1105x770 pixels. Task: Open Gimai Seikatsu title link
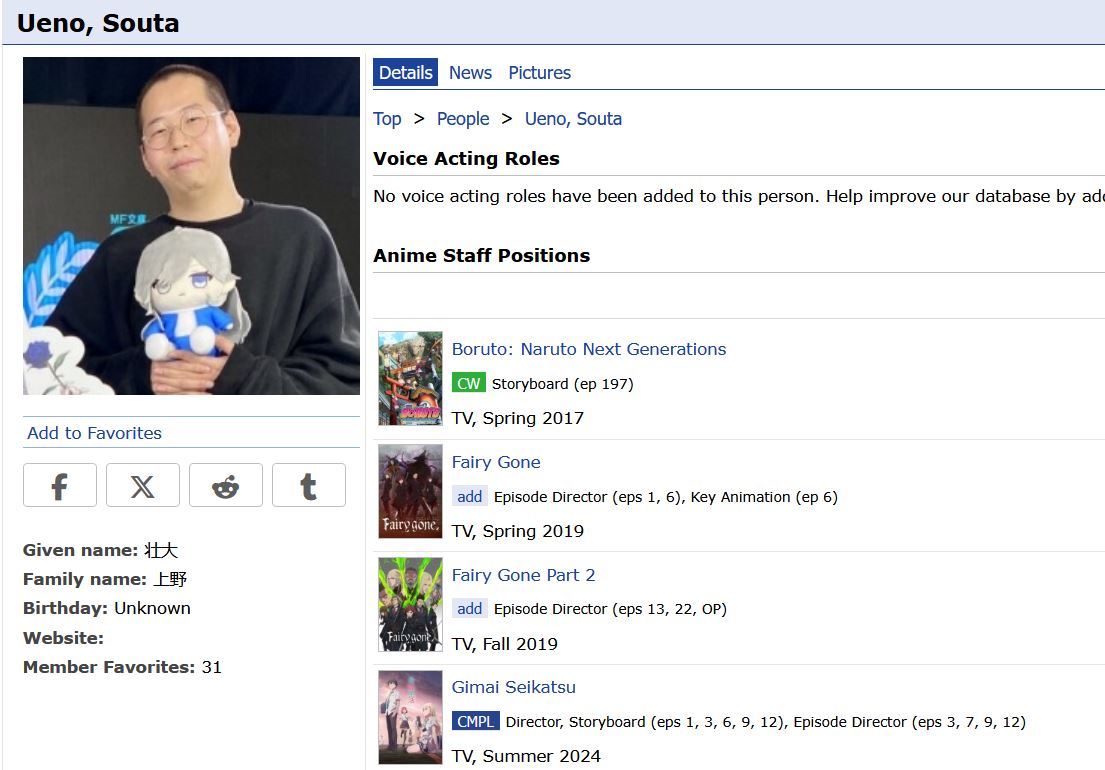pyautogui.click(x=514, y=687)
